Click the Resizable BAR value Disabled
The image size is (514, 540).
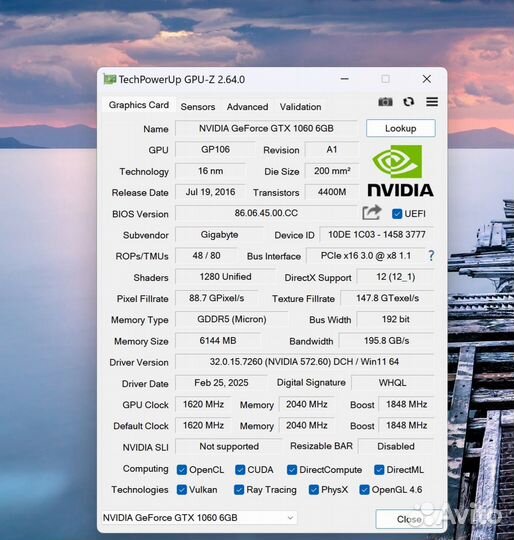[x=396, y=446]
